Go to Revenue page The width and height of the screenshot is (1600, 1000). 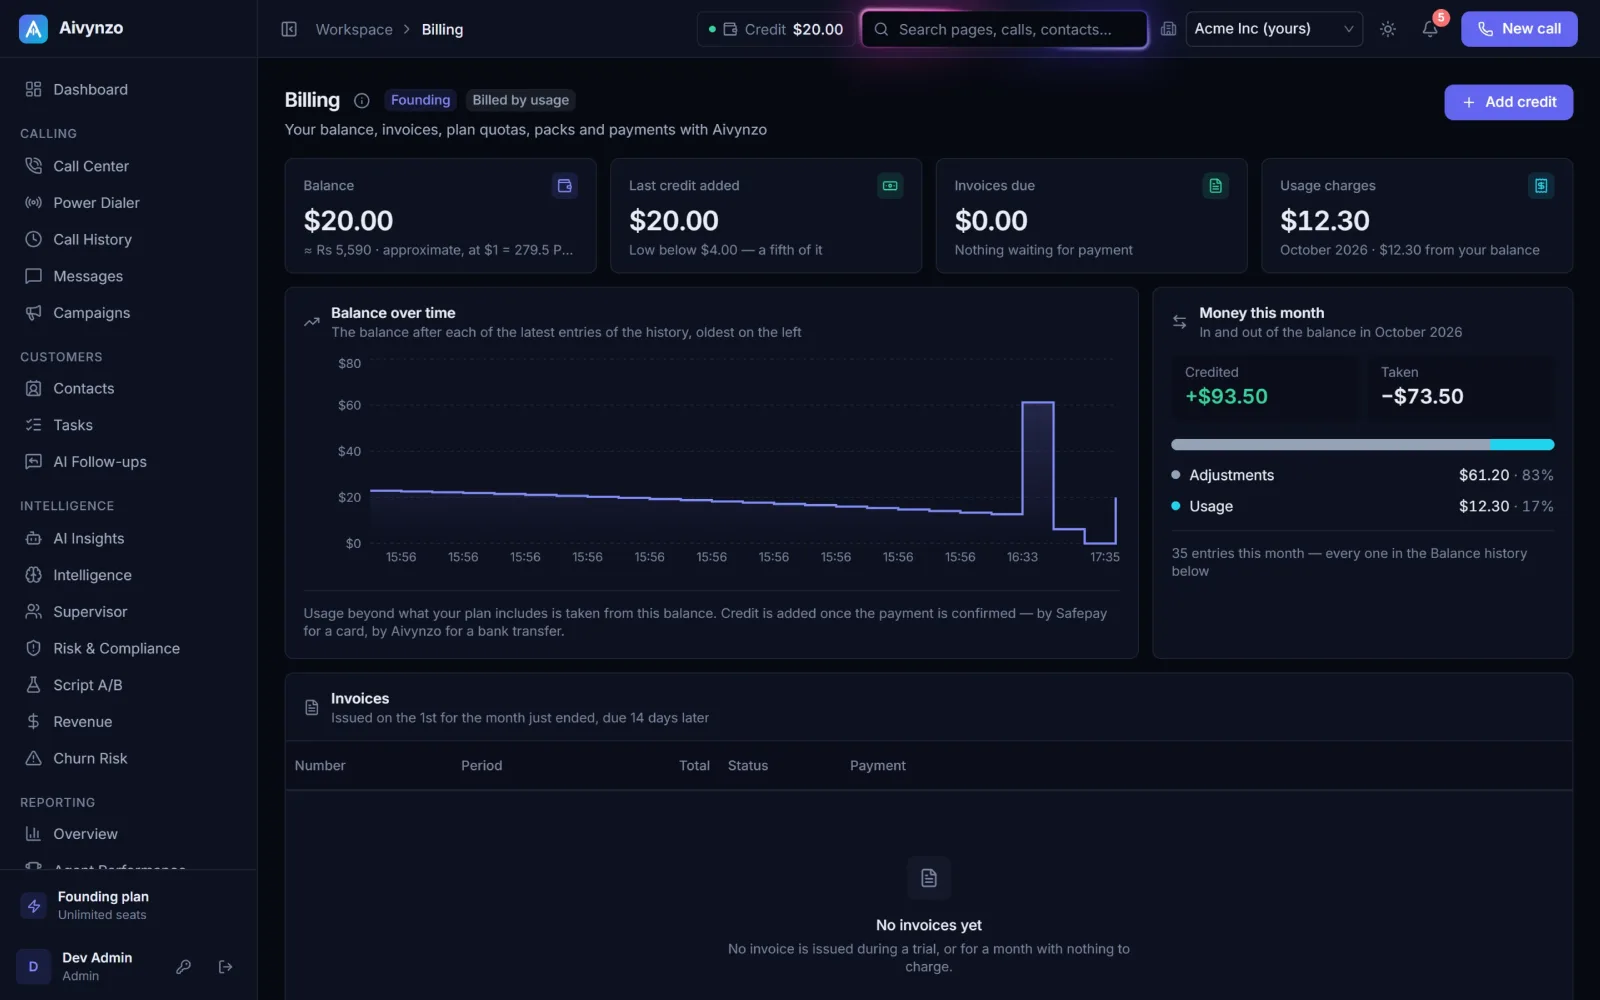click(x=128, y=722)
